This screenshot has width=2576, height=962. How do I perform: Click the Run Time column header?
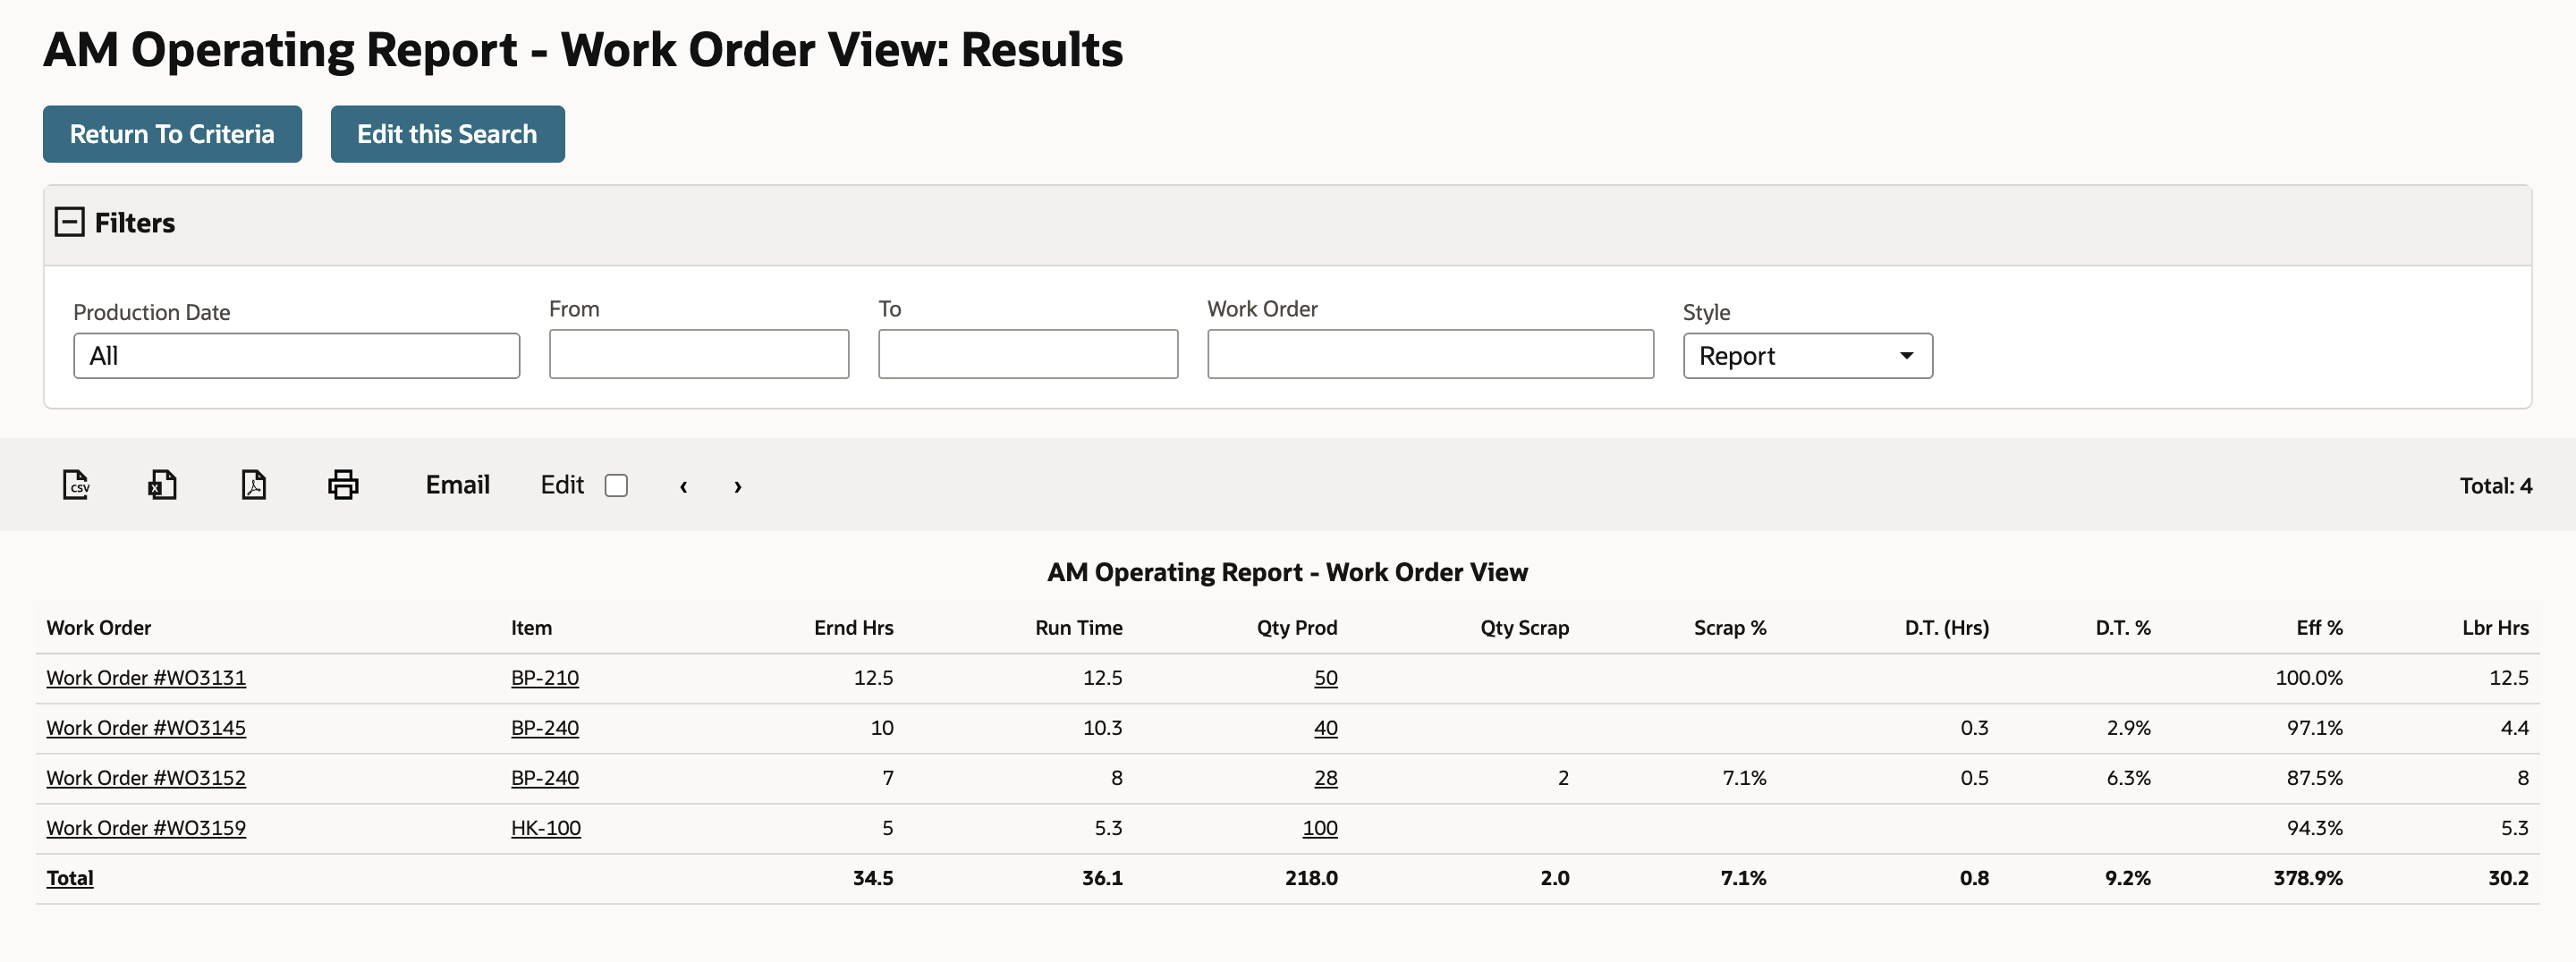1079,628
